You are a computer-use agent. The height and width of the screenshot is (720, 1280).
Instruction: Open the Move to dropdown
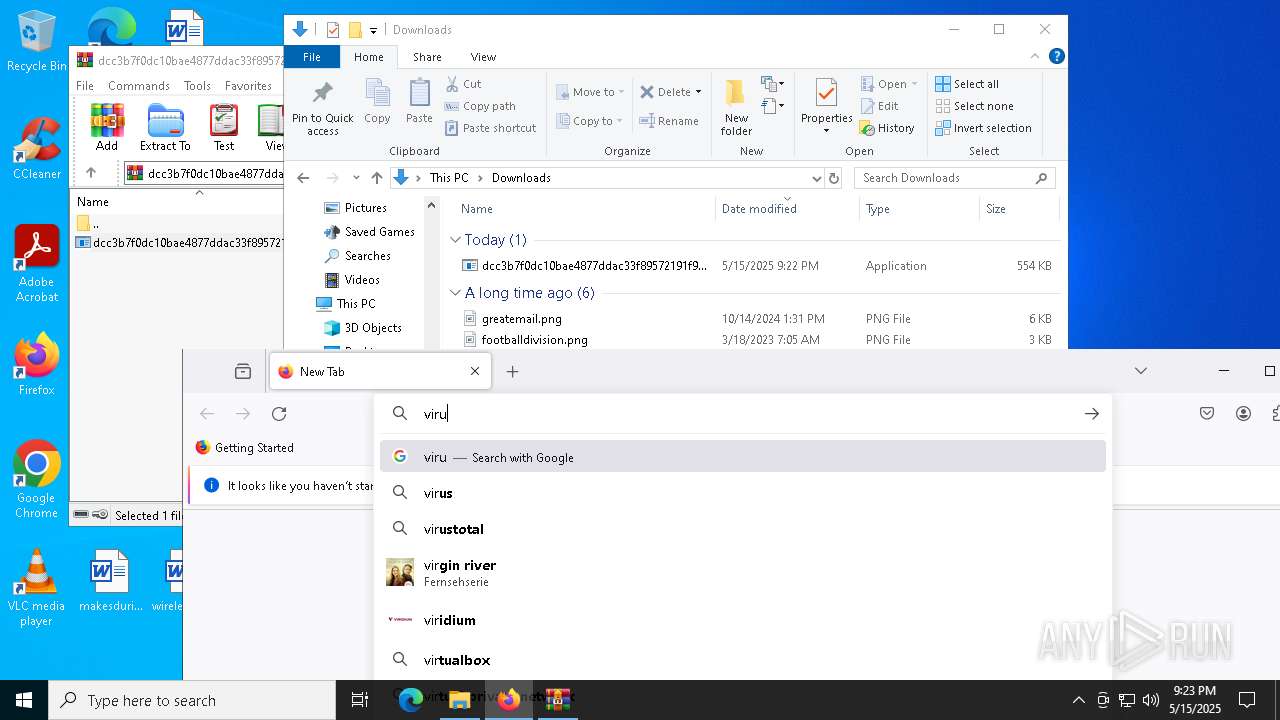tap(590, 92)
